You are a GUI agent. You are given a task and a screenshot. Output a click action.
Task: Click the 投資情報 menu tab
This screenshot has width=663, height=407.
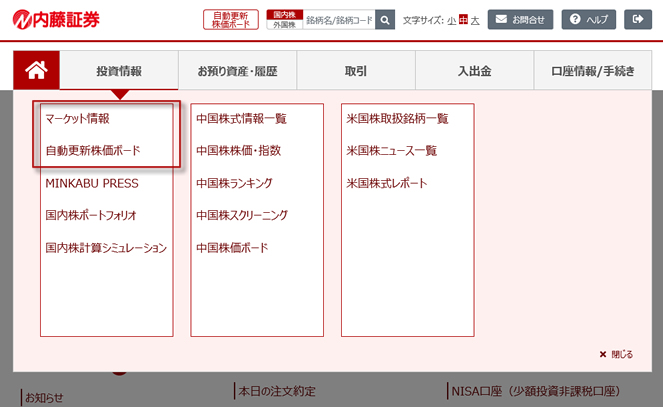[119, 71]
